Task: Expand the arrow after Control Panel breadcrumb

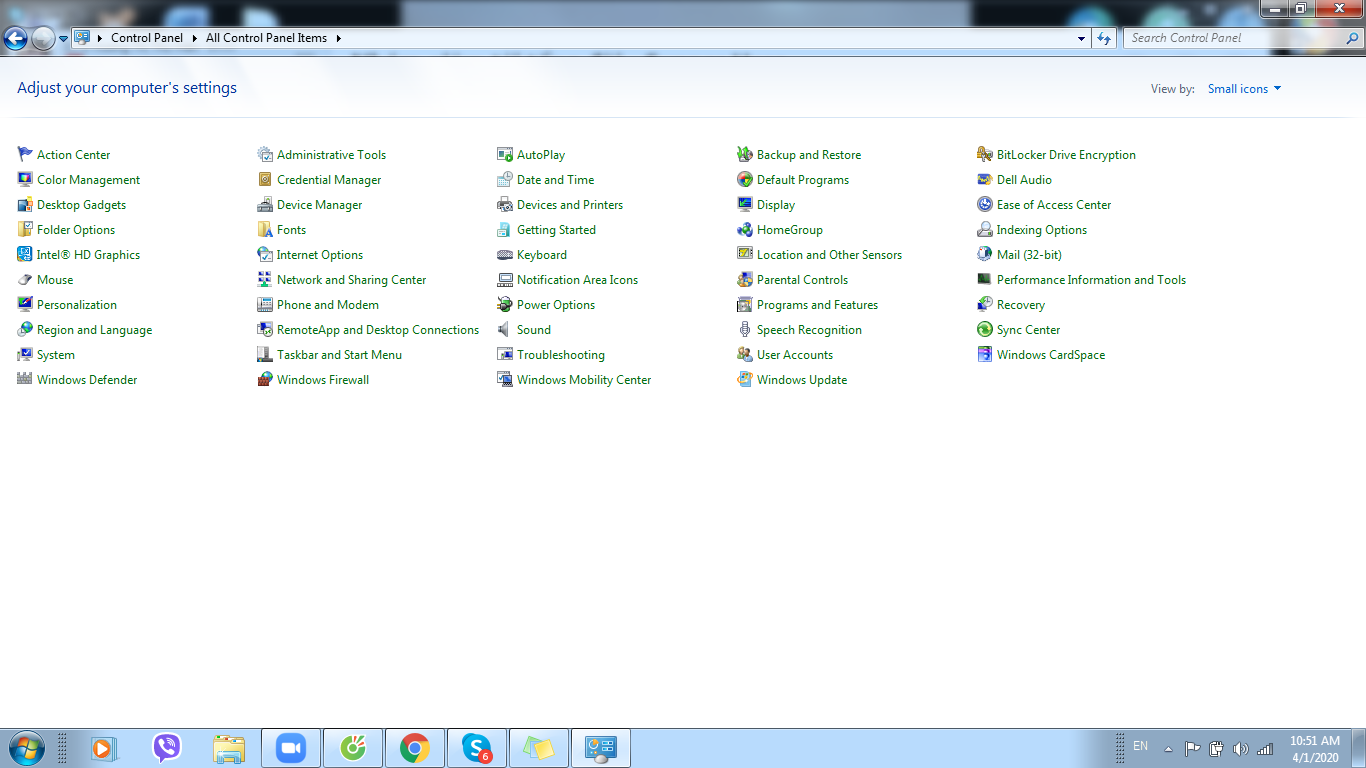Action: click(194, 38)
